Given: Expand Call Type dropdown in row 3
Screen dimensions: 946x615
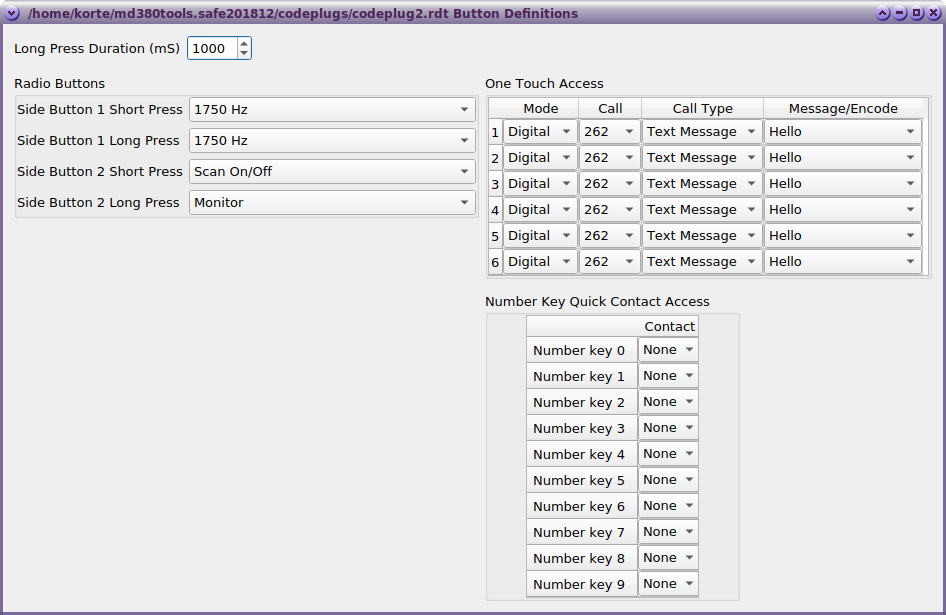Looking at the screenshot, I should point(701,184).
